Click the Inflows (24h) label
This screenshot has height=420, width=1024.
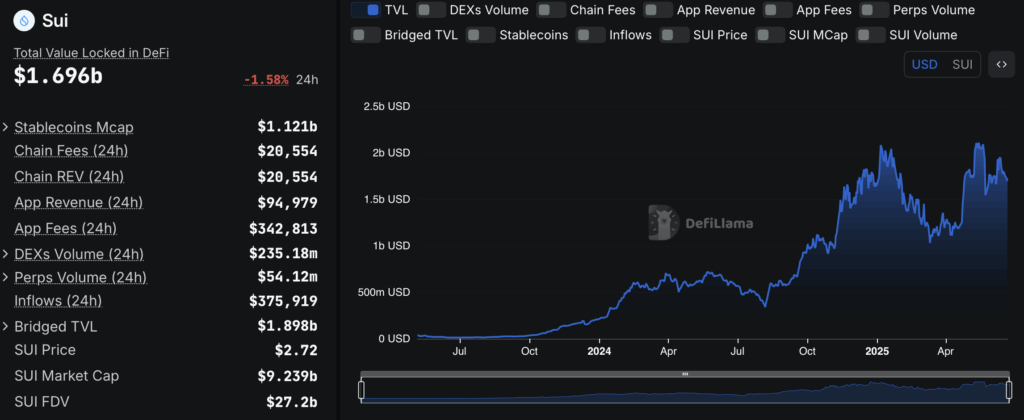pos(58,301)
